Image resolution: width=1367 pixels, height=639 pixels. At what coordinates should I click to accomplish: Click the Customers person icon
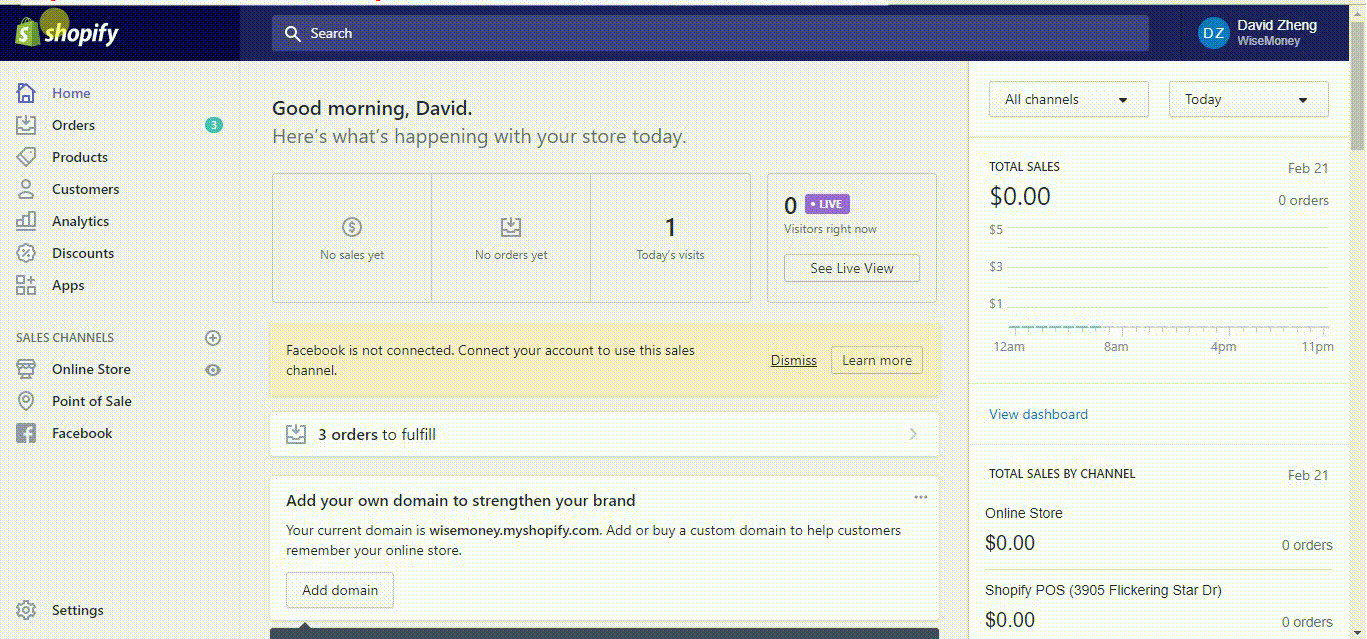click(x=26, y=189)
